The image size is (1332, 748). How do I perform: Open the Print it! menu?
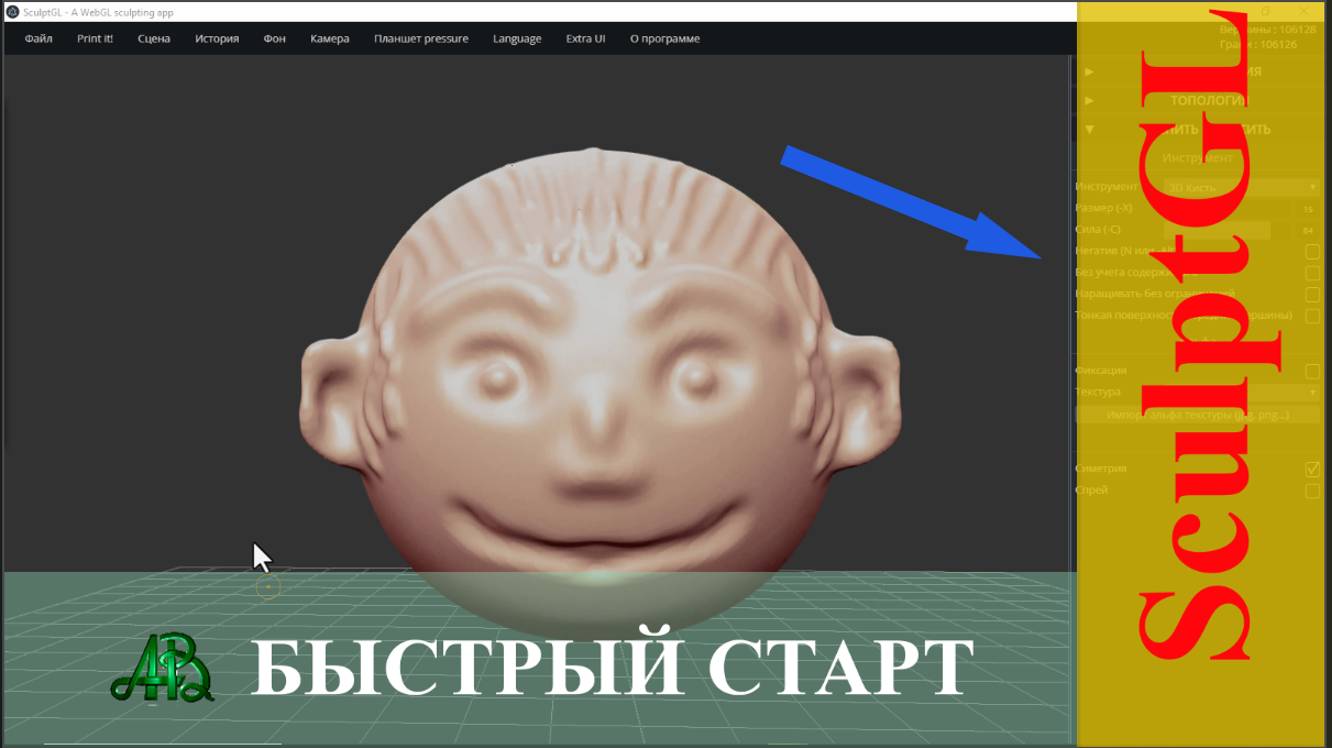(95, 39)
